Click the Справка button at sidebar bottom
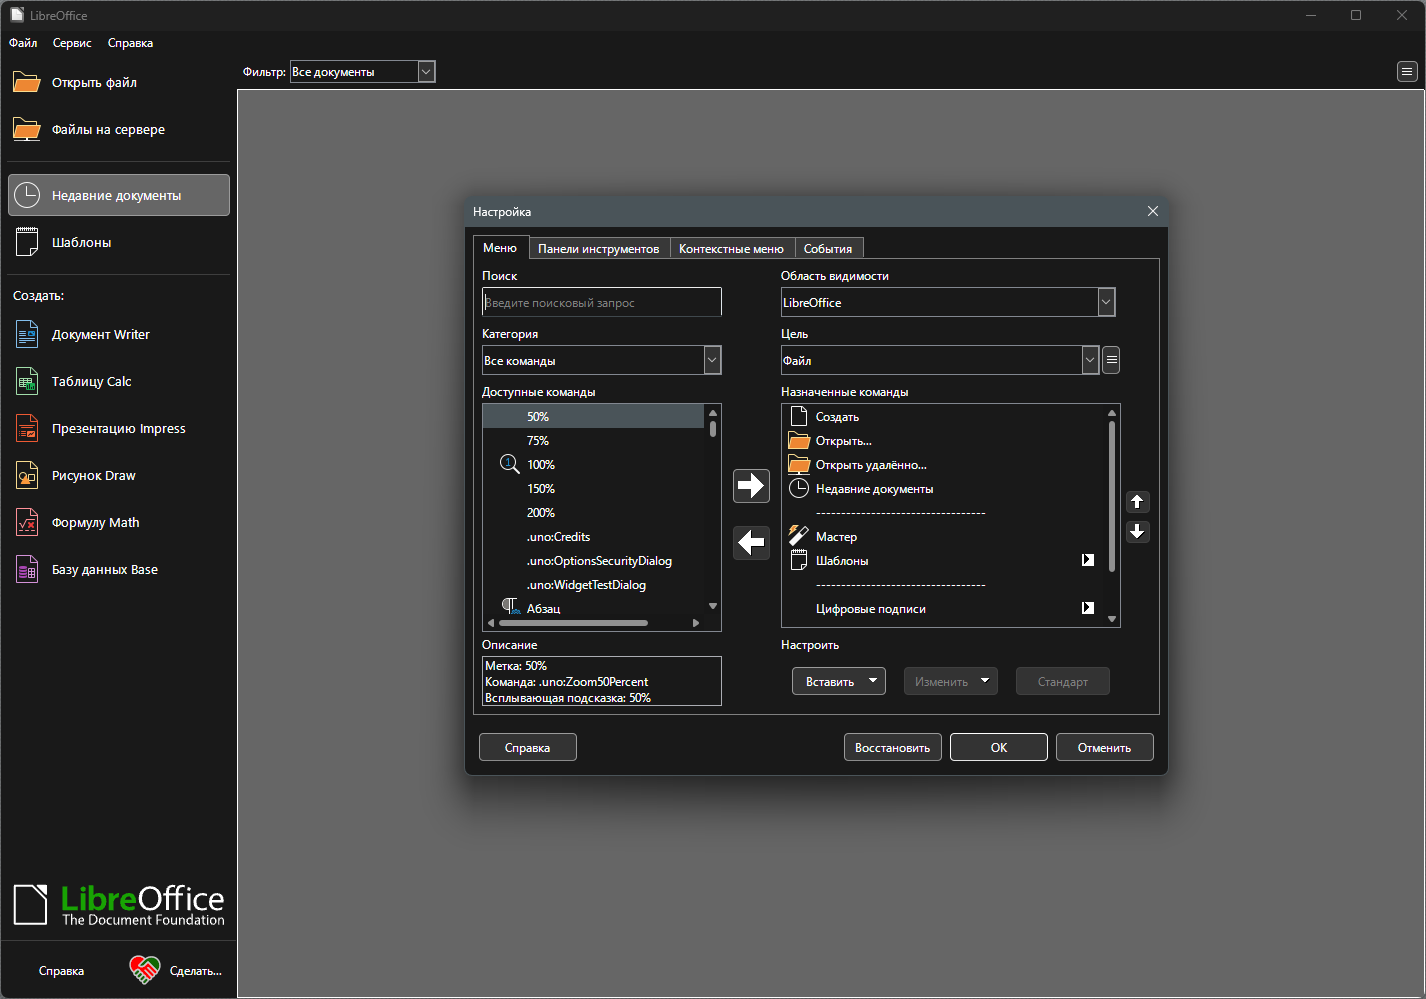This screenshot has width=1426, height=999. (x=62, y=970)
